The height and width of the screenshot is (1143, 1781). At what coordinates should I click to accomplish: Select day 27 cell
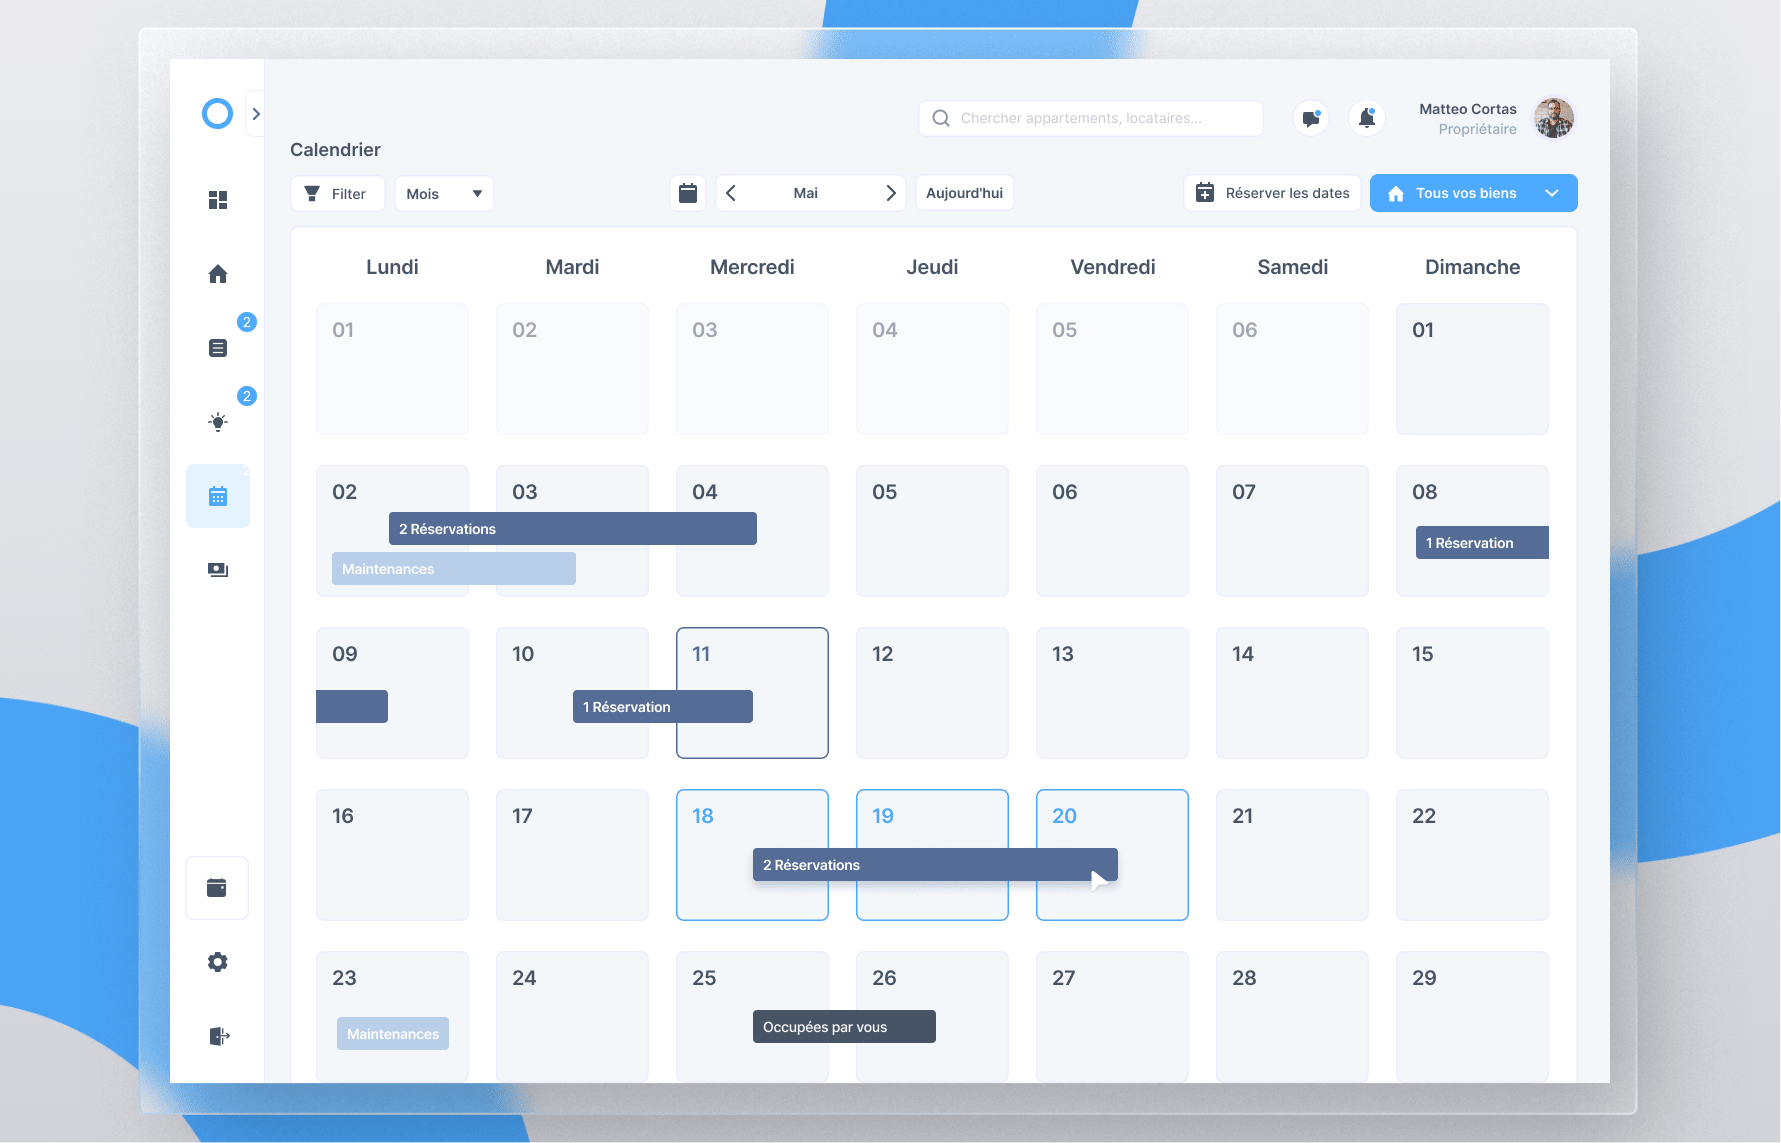[1112, 1017]
